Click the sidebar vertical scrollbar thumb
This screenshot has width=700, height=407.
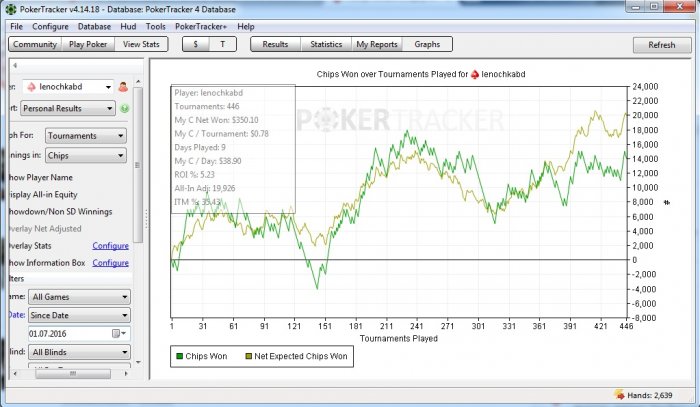(x=138, y=165)
